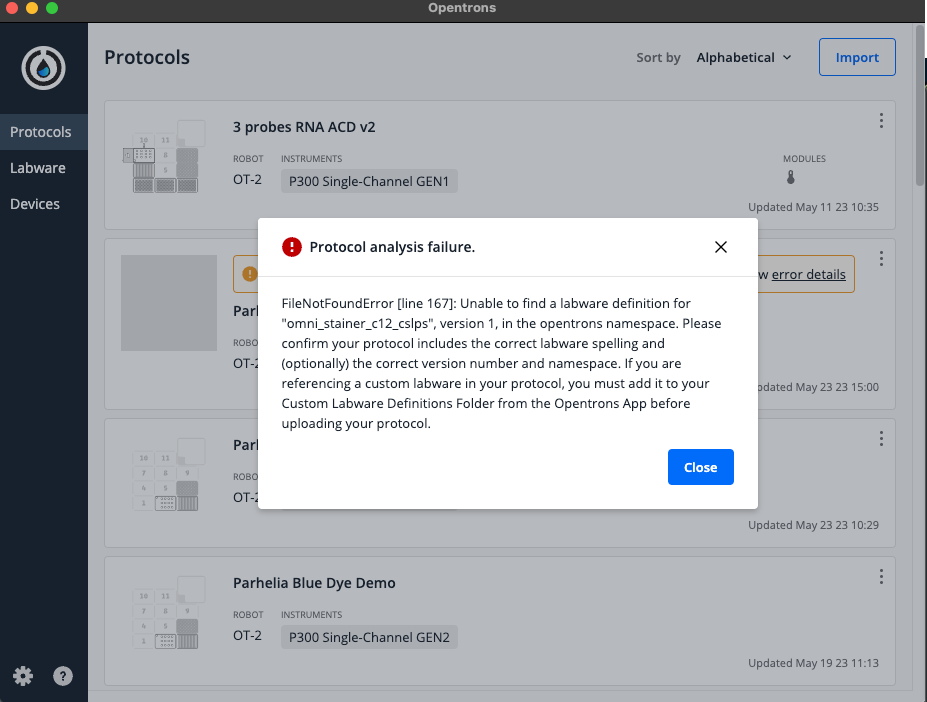Click the Import button
927x702 pixels.
click(857, 58)
